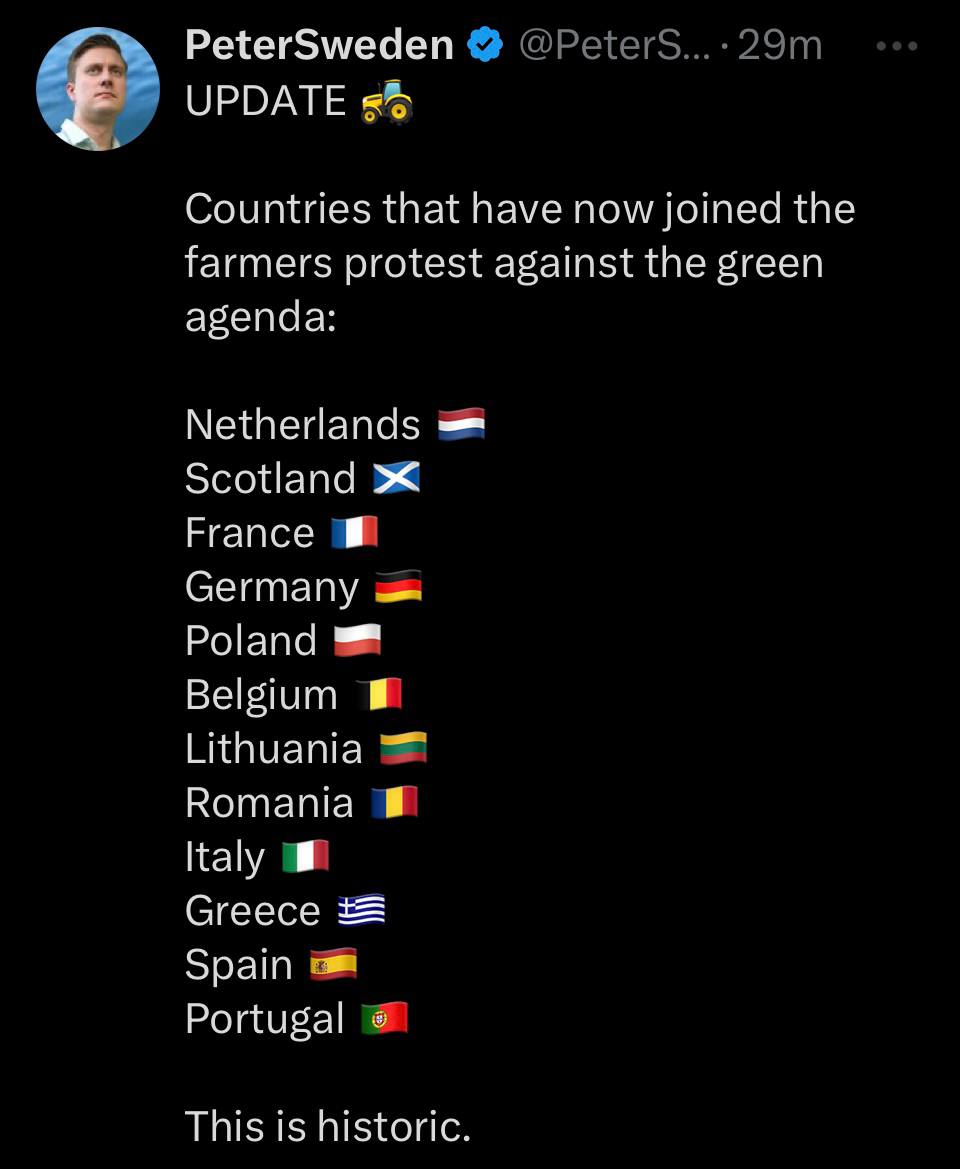Open the PeterSweden display name link
Viewport: 960px width, 1169px height.
(319, 45)
